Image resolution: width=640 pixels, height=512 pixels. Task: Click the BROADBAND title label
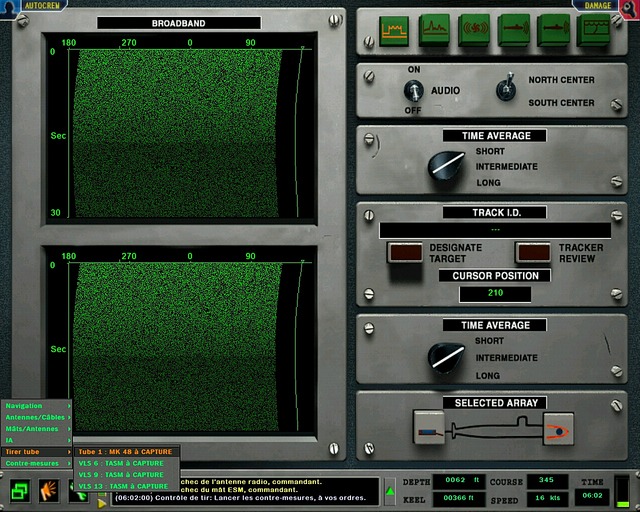pos(179,23)
